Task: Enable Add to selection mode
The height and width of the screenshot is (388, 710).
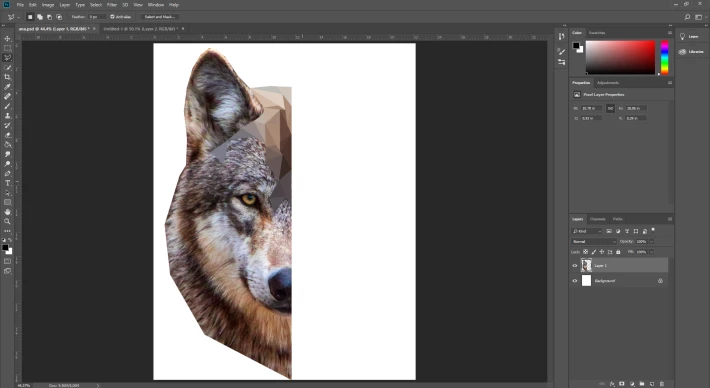Action: click(x=40, y=17)
